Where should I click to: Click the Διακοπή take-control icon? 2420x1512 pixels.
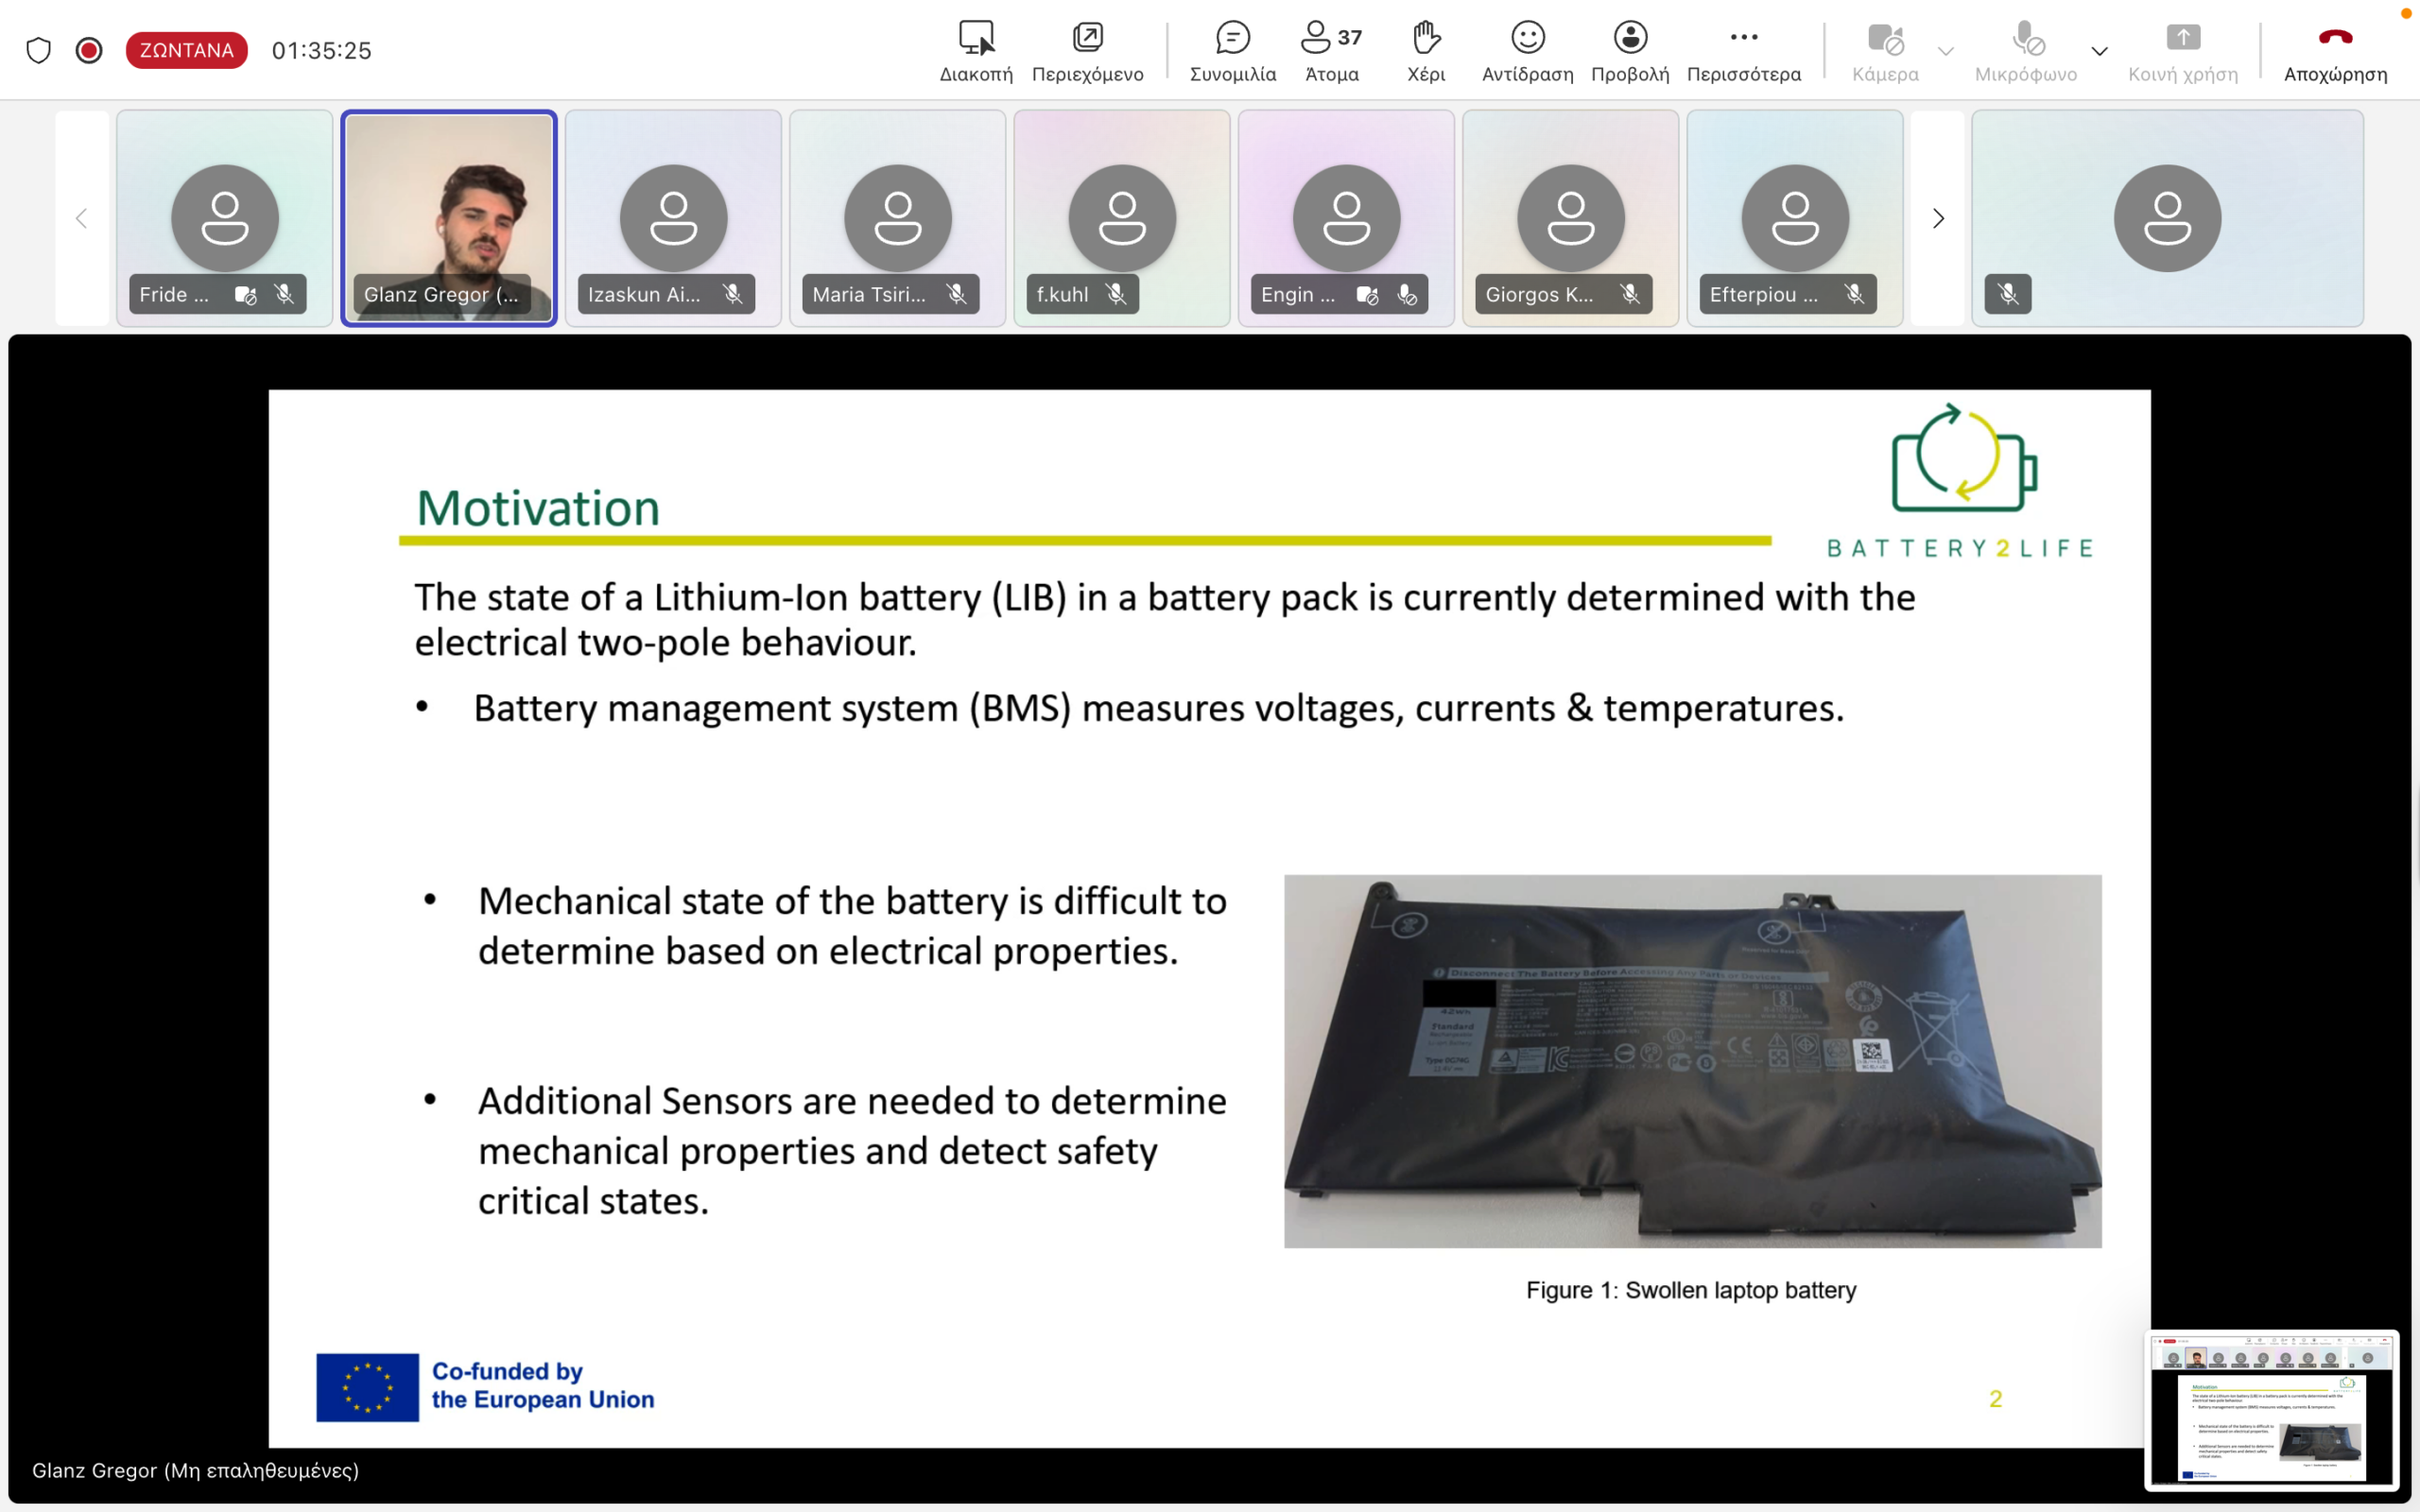tap(976, 50)
